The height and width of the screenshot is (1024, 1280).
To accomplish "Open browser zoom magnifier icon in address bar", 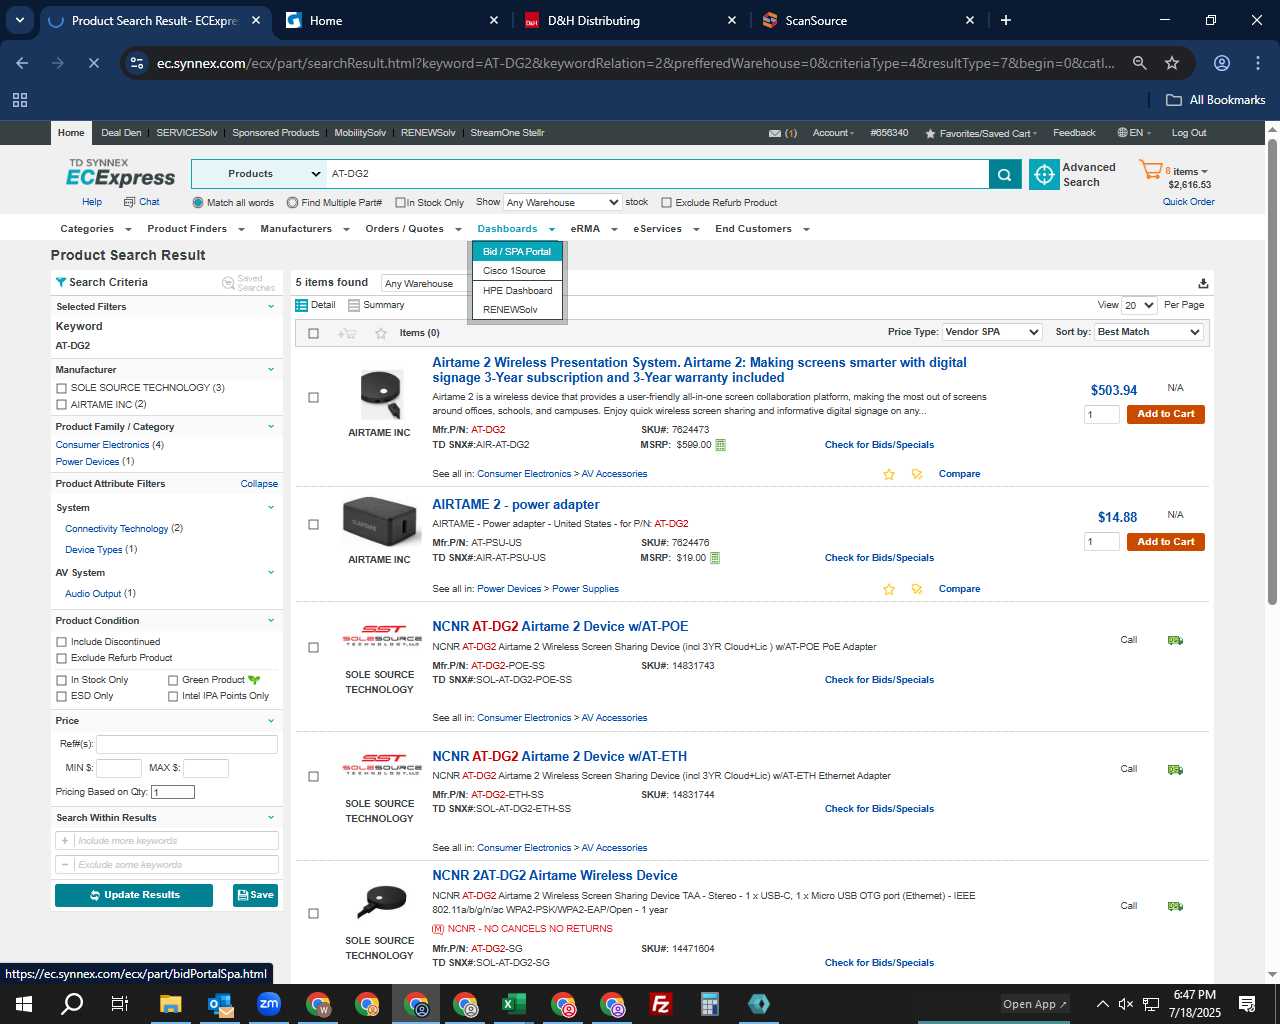I will click(1139, 63).
